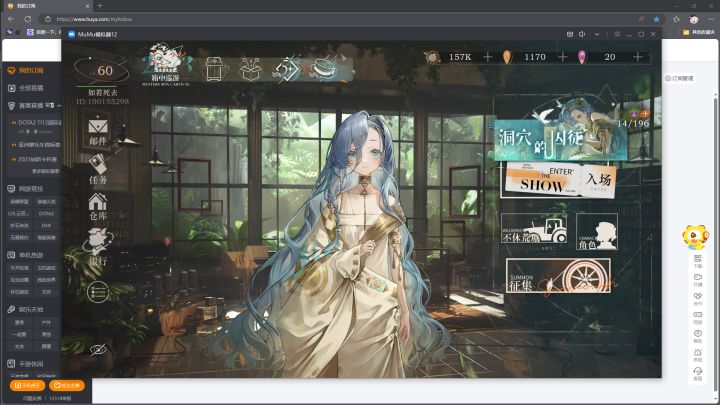Viewport: 720px width, 405px height.
Task: Open the 网游竞技 category heading
Action: (26, 189)
